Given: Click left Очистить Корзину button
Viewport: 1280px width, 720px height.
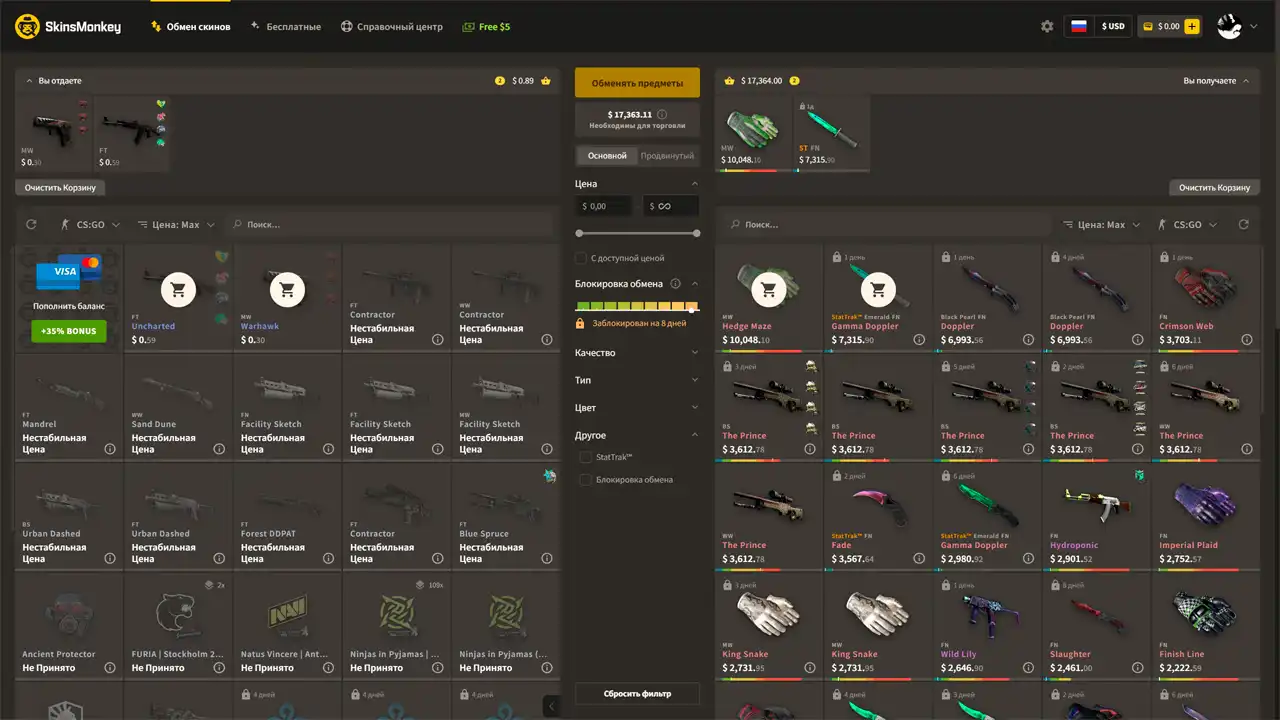Looking at the screenshot, I should pyautogui.click(x=60, y=187).
